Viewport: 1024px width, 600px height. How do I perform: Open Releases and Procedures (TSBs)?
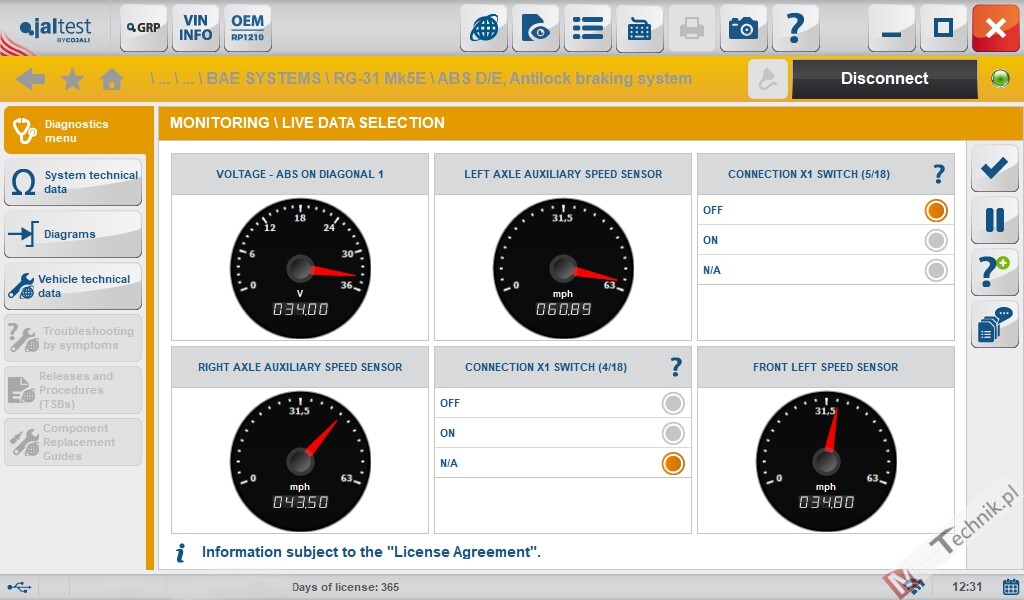click(x=73, y=390)
